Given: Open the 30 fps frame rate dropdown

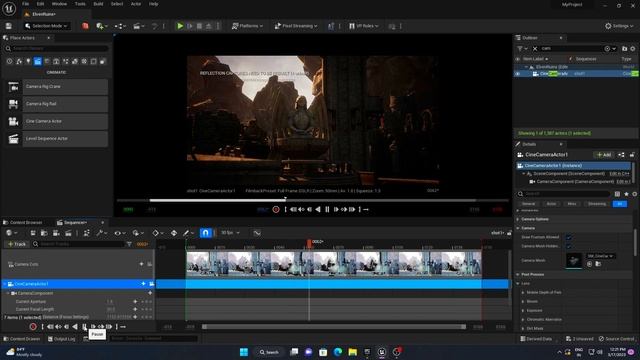Looking at the screenshot, I should point(231,233).
